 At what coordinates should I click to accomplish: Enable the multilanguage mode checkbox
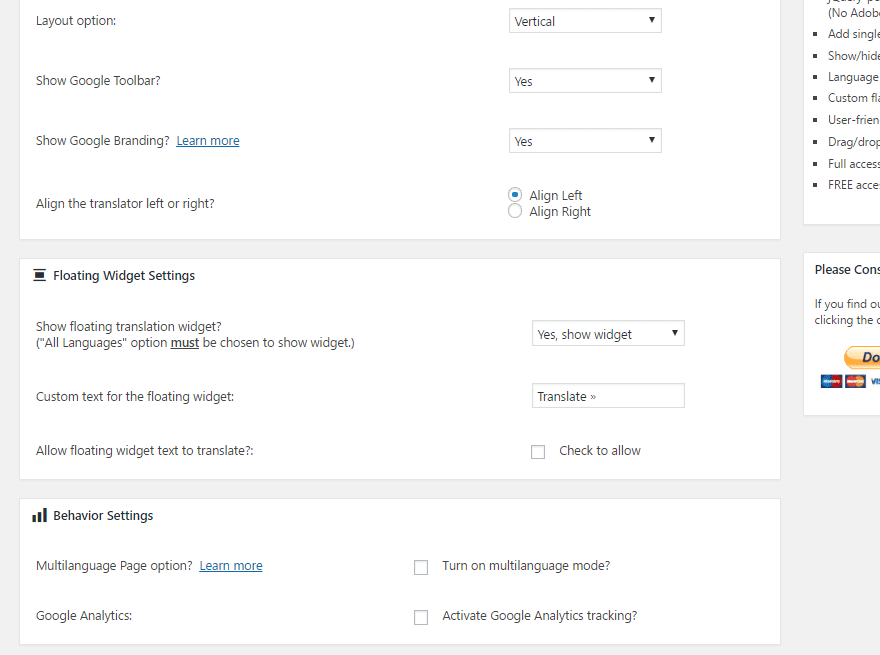coord(421,567)
